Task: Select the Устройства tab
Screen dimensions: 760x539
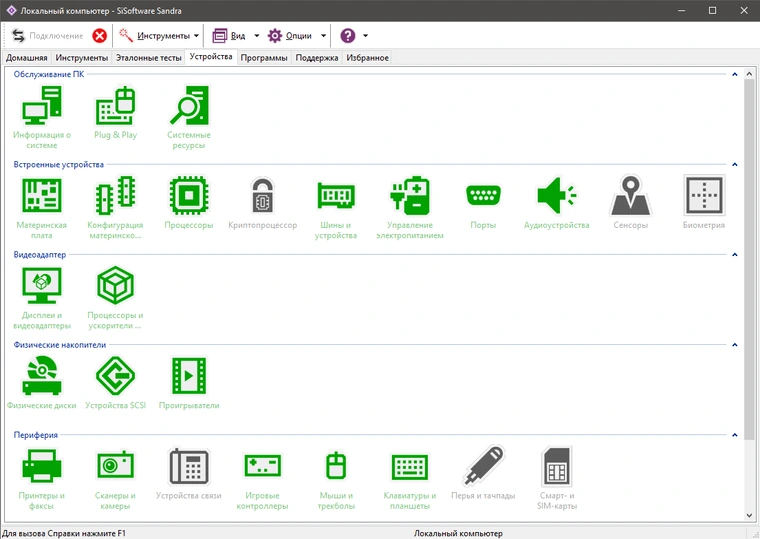Action: [211, 57]
